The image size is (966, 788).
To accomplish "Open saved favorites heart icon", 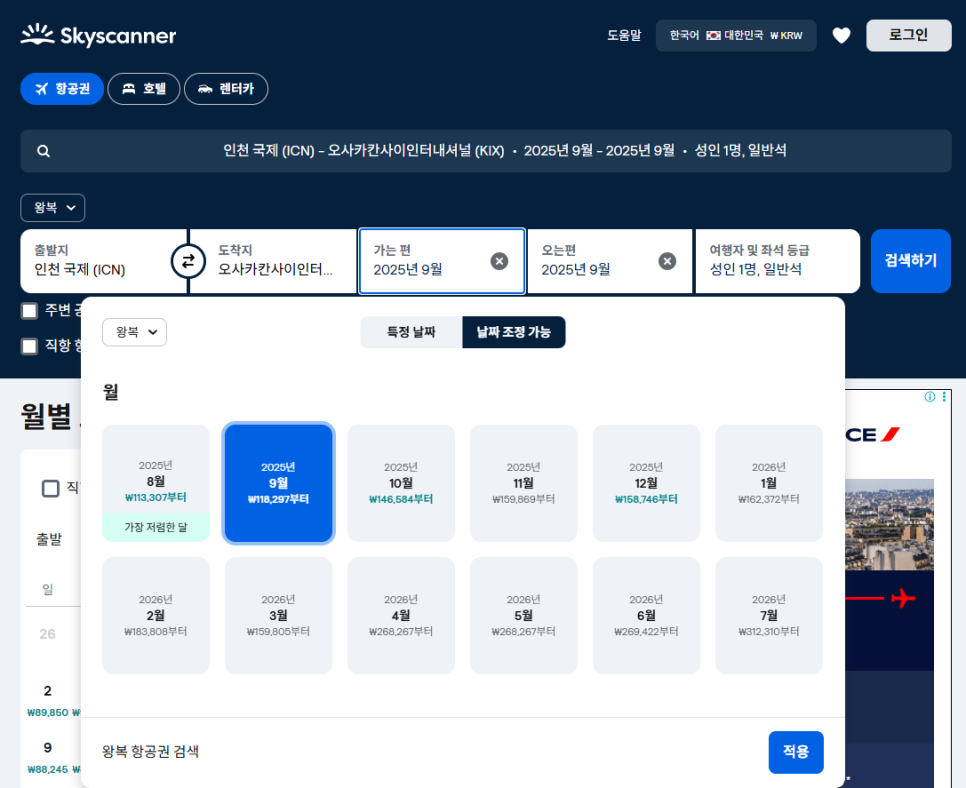I will [841, 36].
